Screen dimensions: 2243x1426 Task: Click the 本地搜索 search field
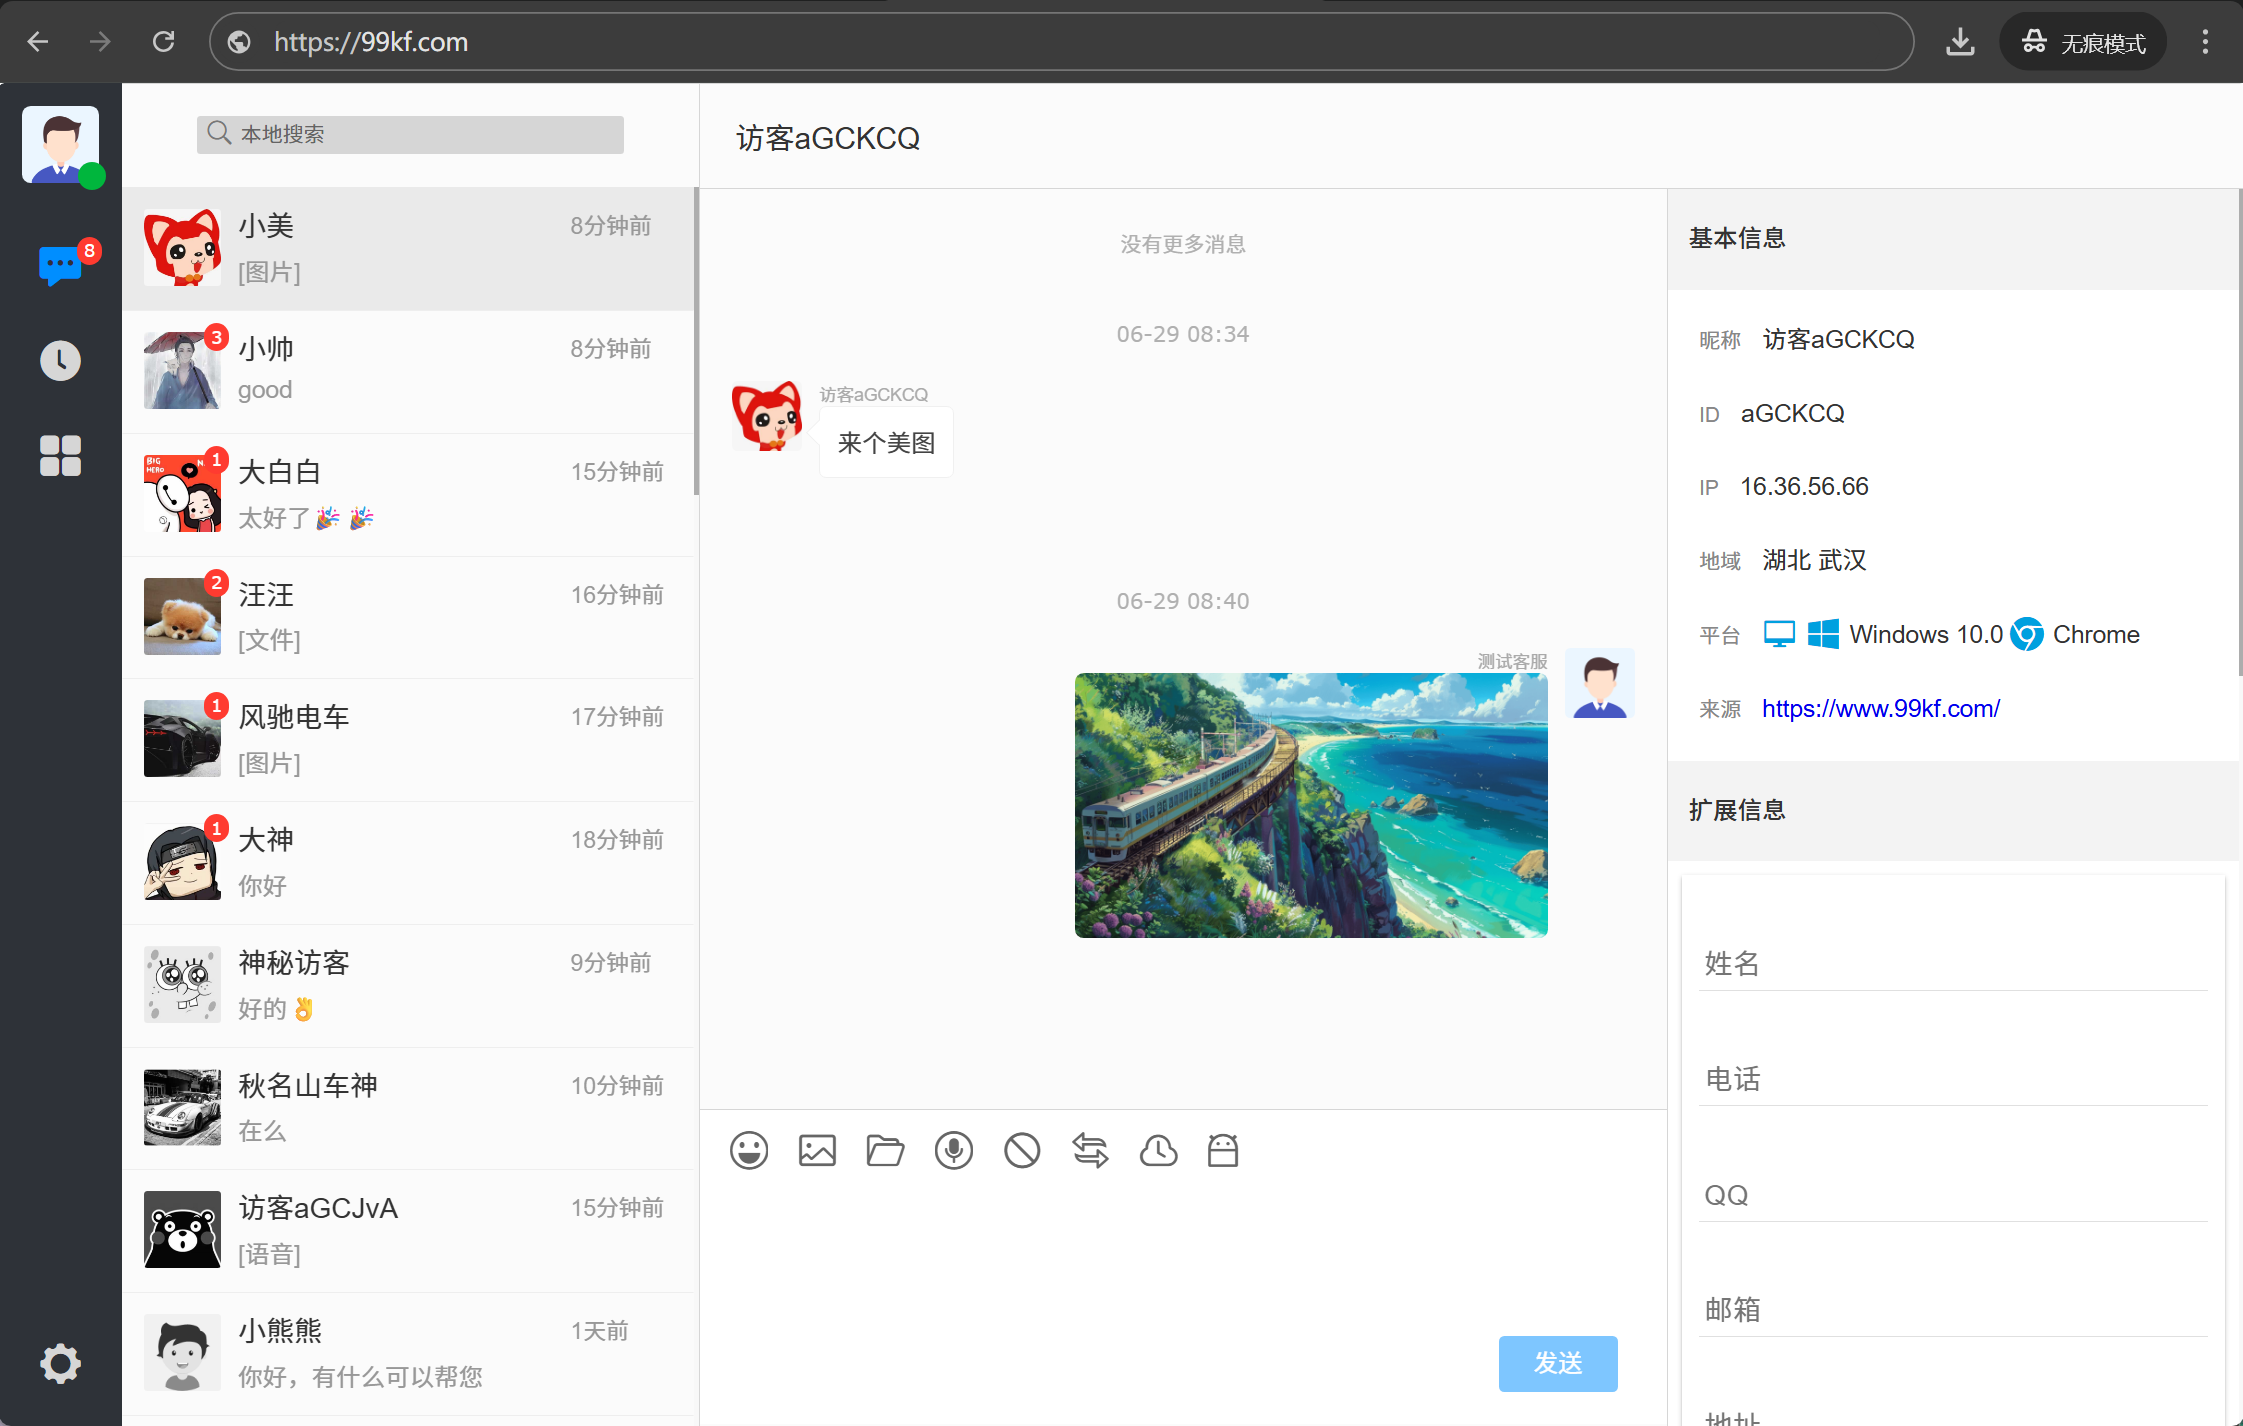point(410,134)
